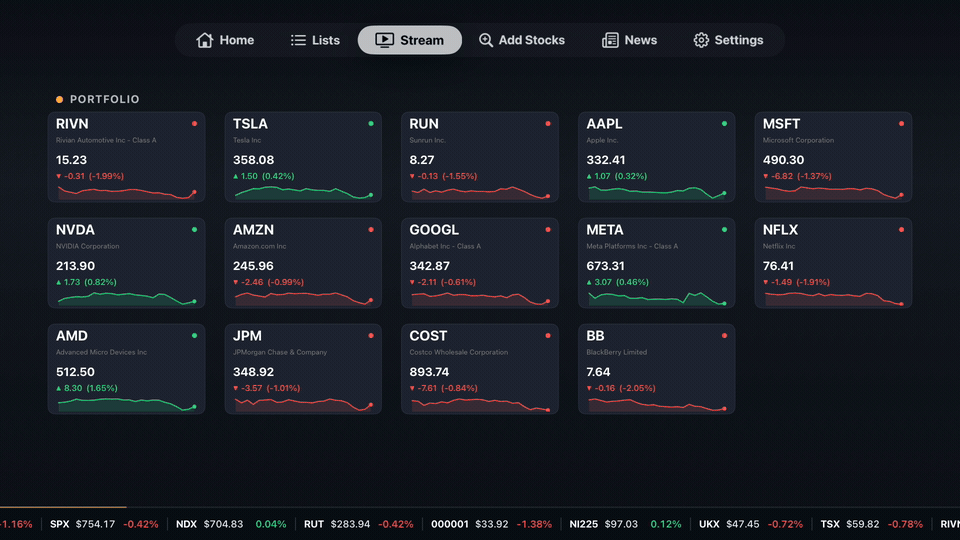This screenshot has height=540, width=960.
Task: Click the RUT entry in ticker bar
Action: pos(358,524)
